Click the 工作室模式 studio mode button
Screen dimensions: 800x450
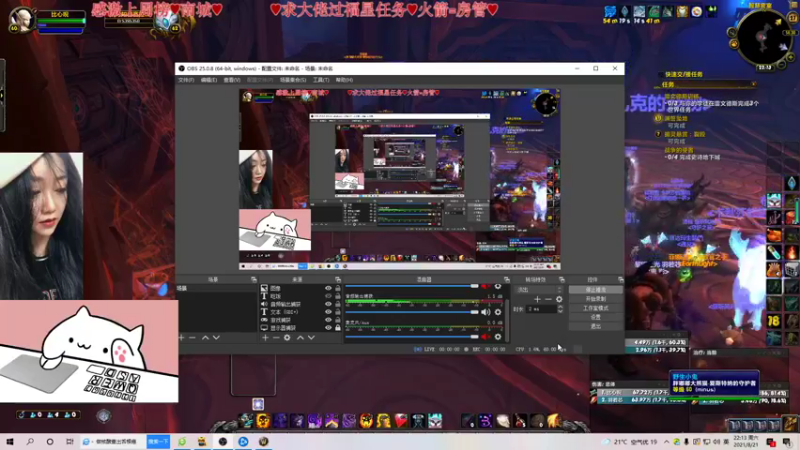click(x=595, y=308)
